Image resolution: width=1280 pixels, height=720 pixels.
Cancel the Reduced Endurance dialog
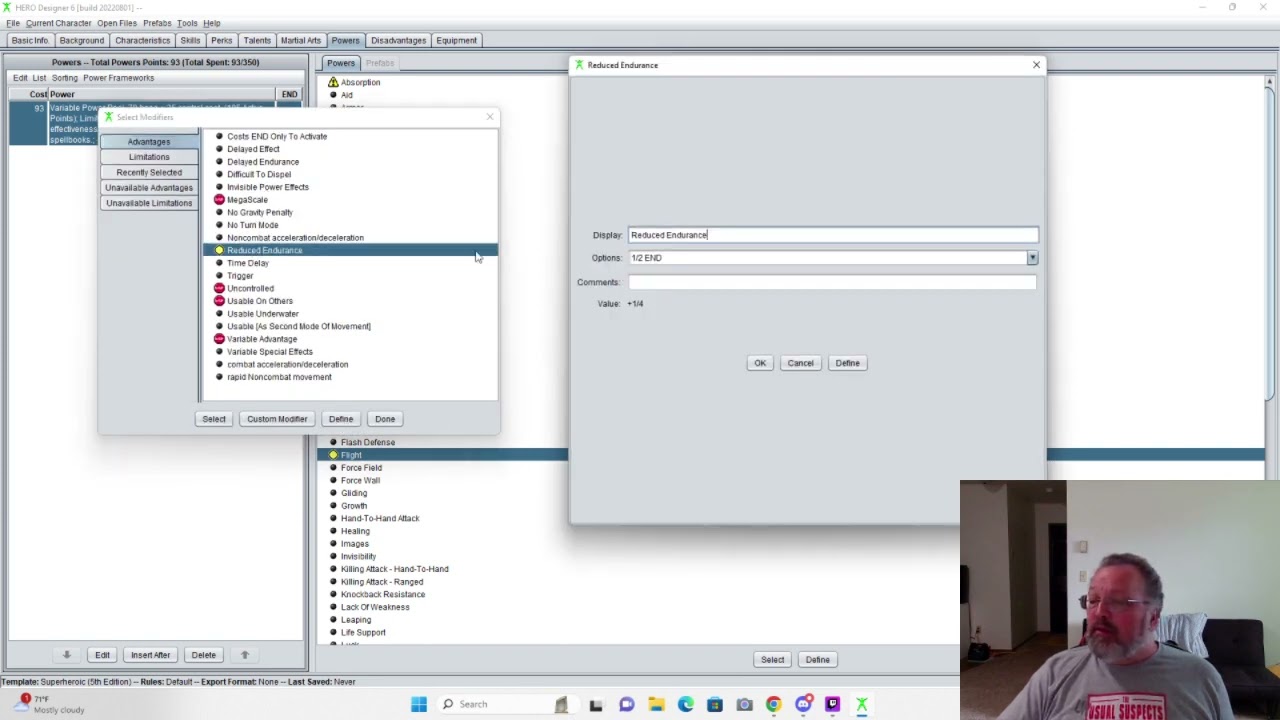(x=800, y=363)
